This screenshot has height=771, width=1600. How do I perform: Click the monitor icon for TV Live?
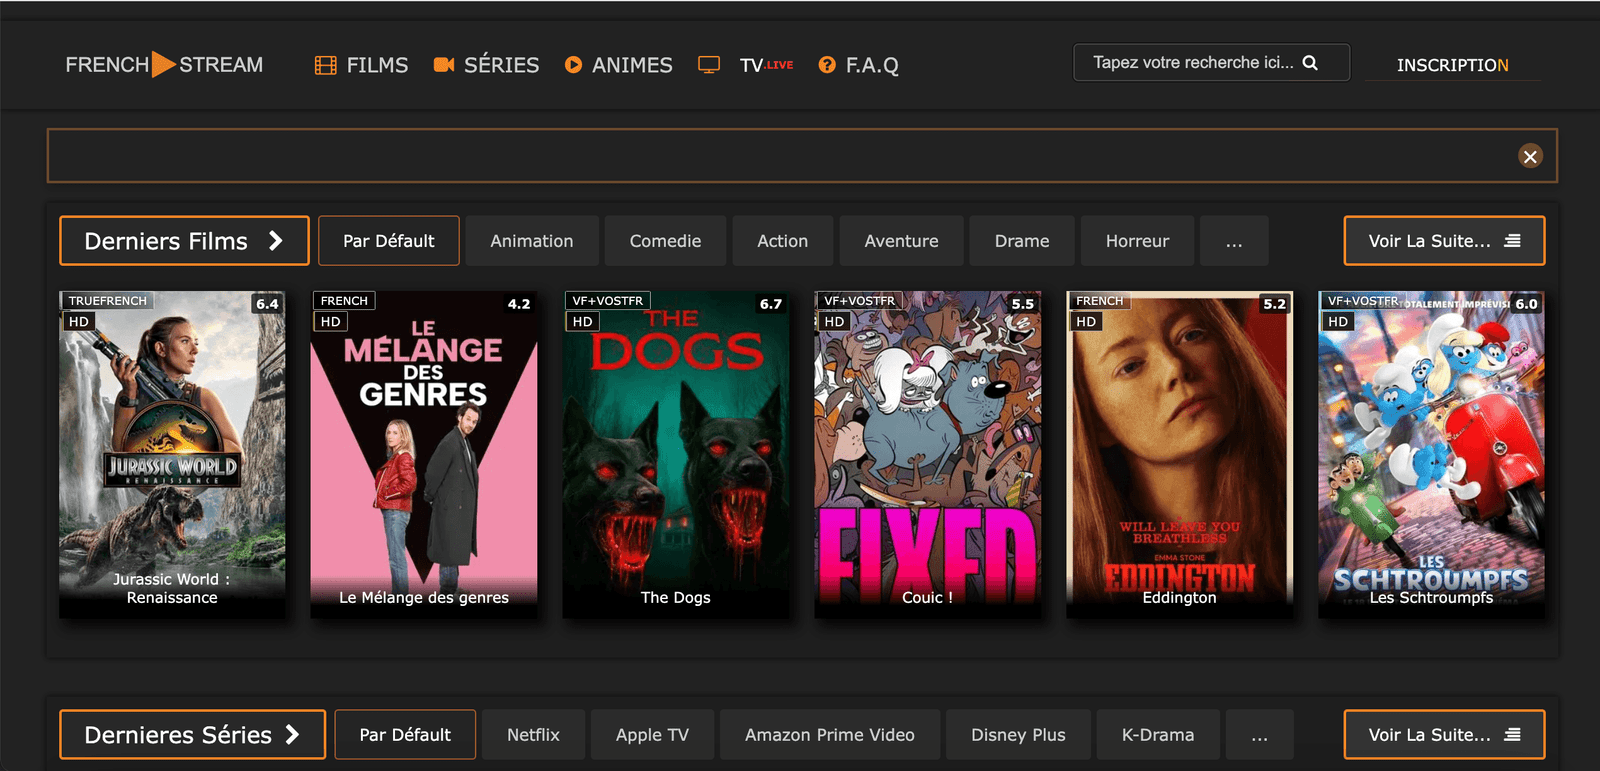[709, 65]
